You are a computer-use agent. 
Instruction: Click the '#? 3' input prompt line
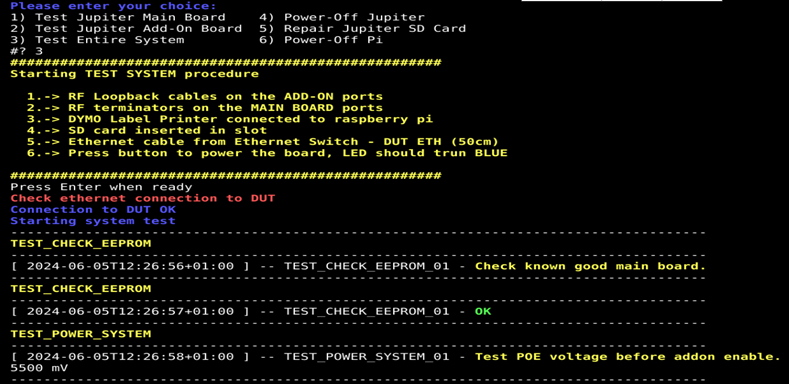pos(27,51)
